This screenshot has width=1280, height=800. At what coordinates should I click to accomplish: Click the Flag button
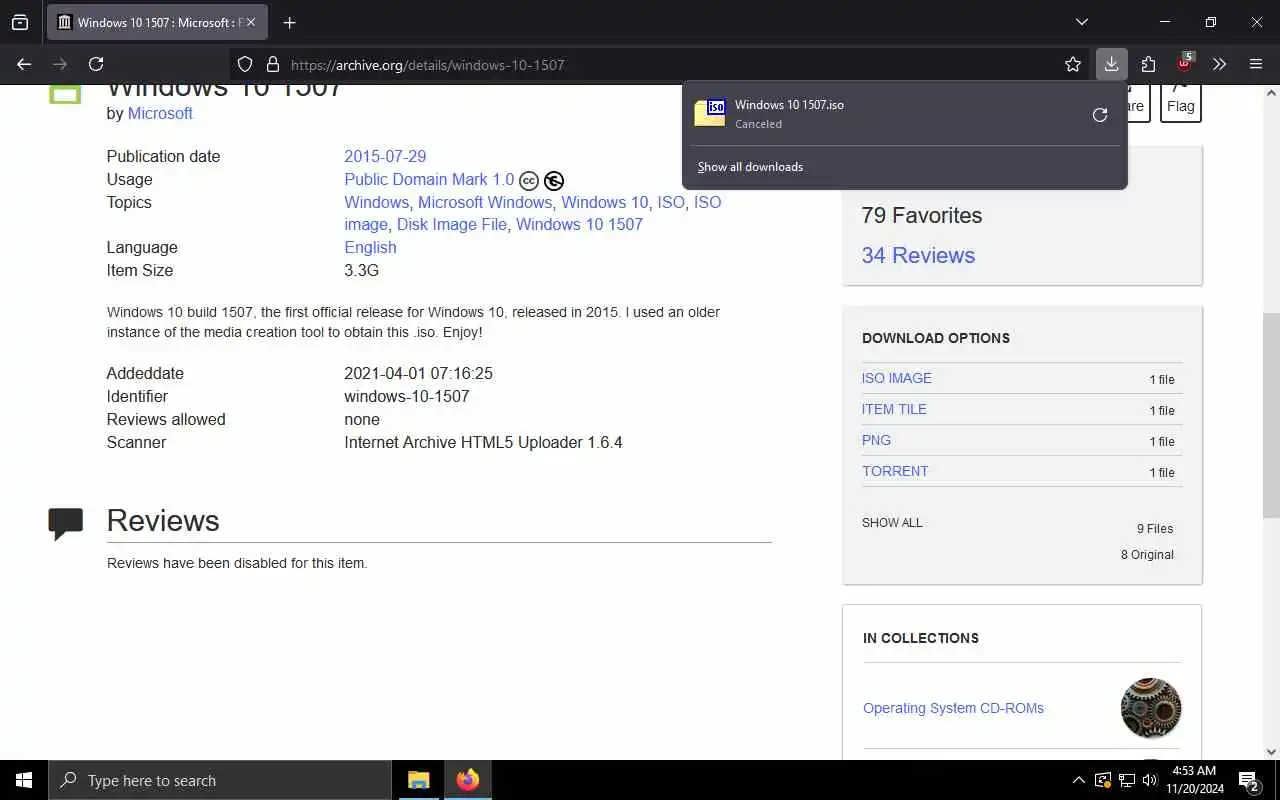click(1180, 102)
